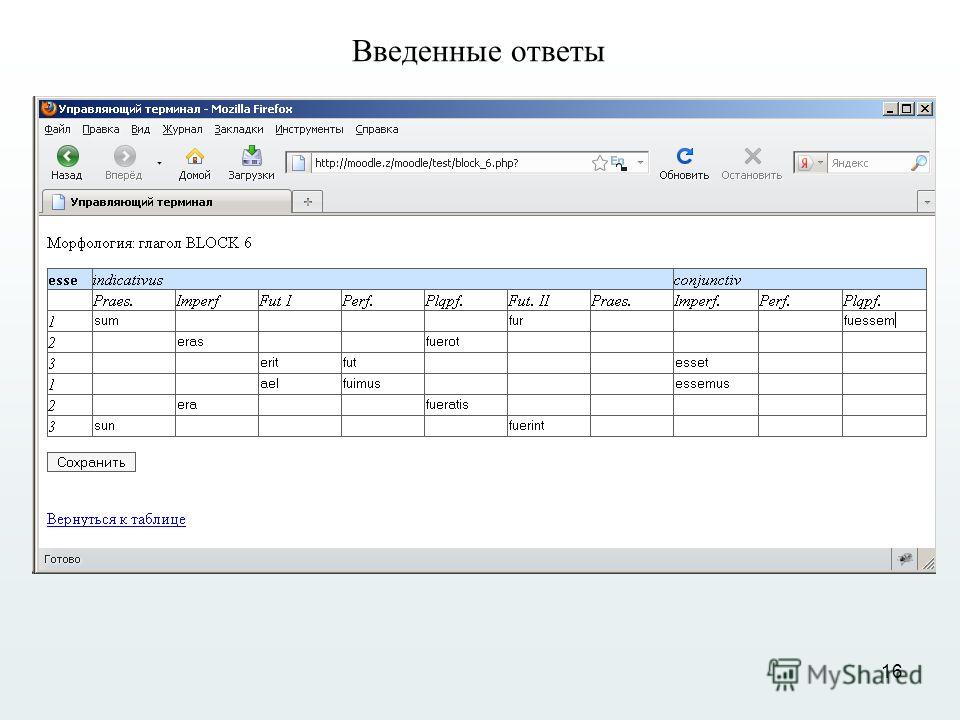Click the esse header cell
Screen dimensions: 960x720
[x=70, y=280]
